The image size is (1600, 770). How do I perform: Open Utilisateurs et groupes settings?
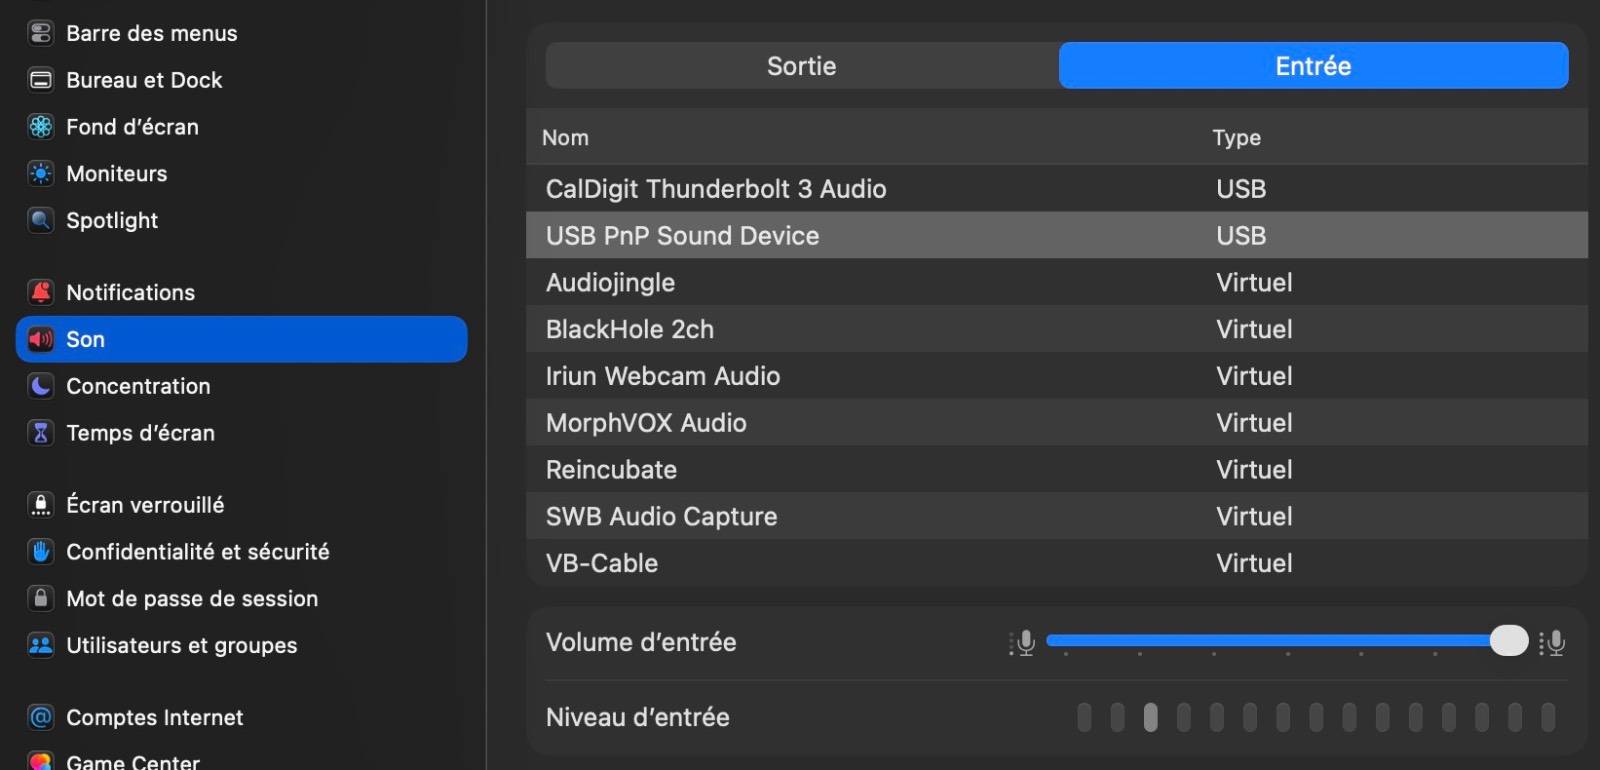181,646
